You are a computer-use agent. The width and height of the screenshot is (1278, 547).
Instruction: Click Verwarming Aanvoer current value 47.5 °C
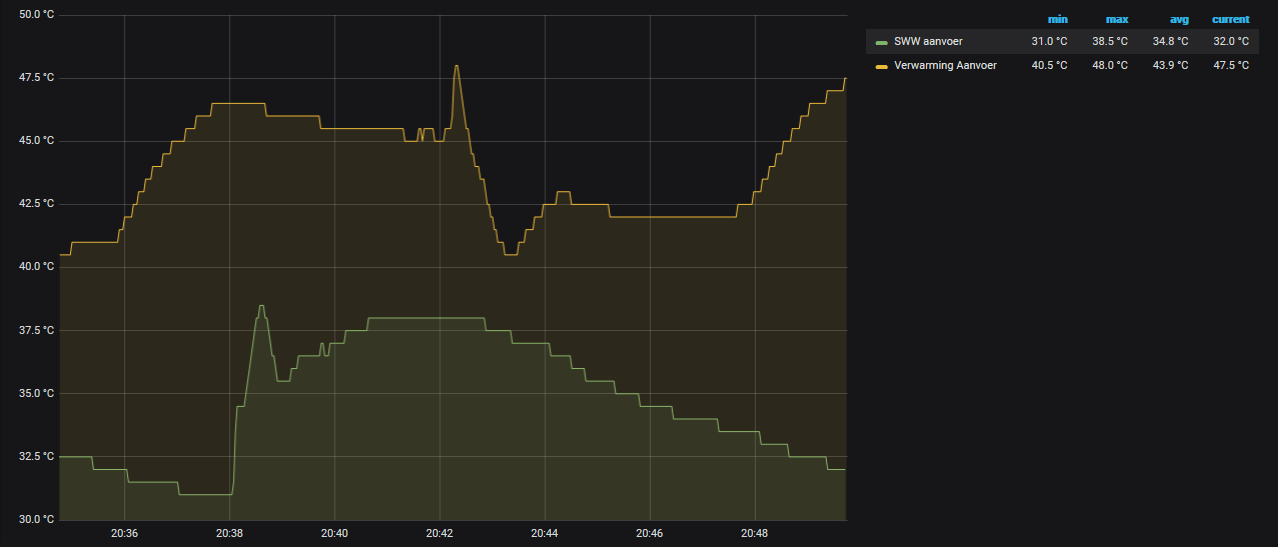click(x=1231, y=65)
